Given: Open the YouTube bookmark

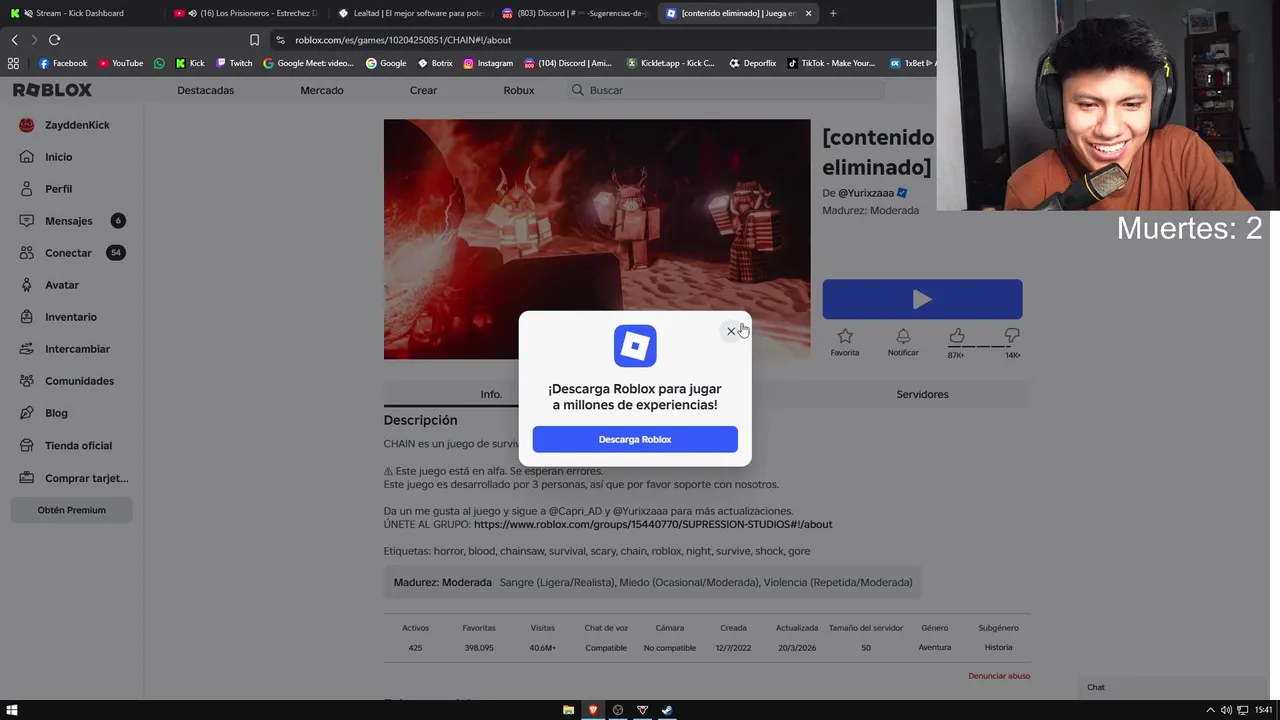Looking at the screenshot, I should (121, 63).
